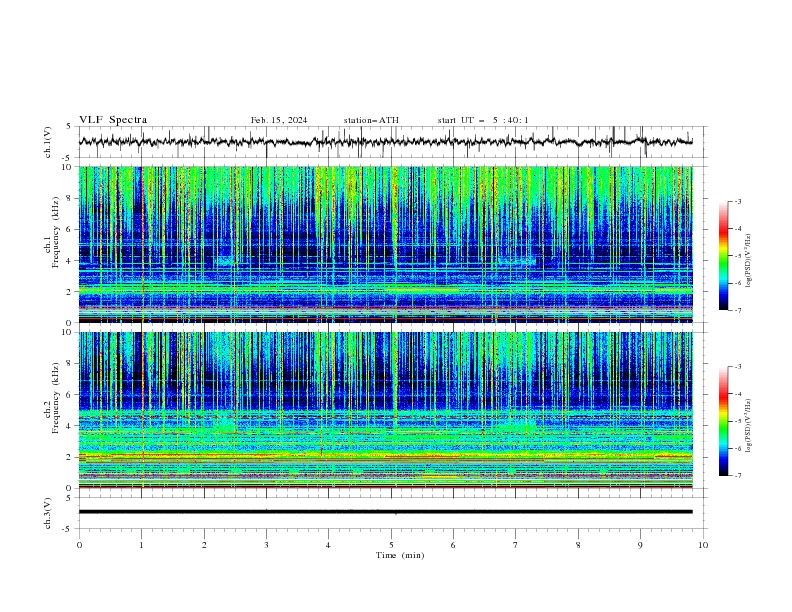Viewport: 792px width, 612px height.
Task: Click the "6" tick on the time axis
Action: (453, 545)
